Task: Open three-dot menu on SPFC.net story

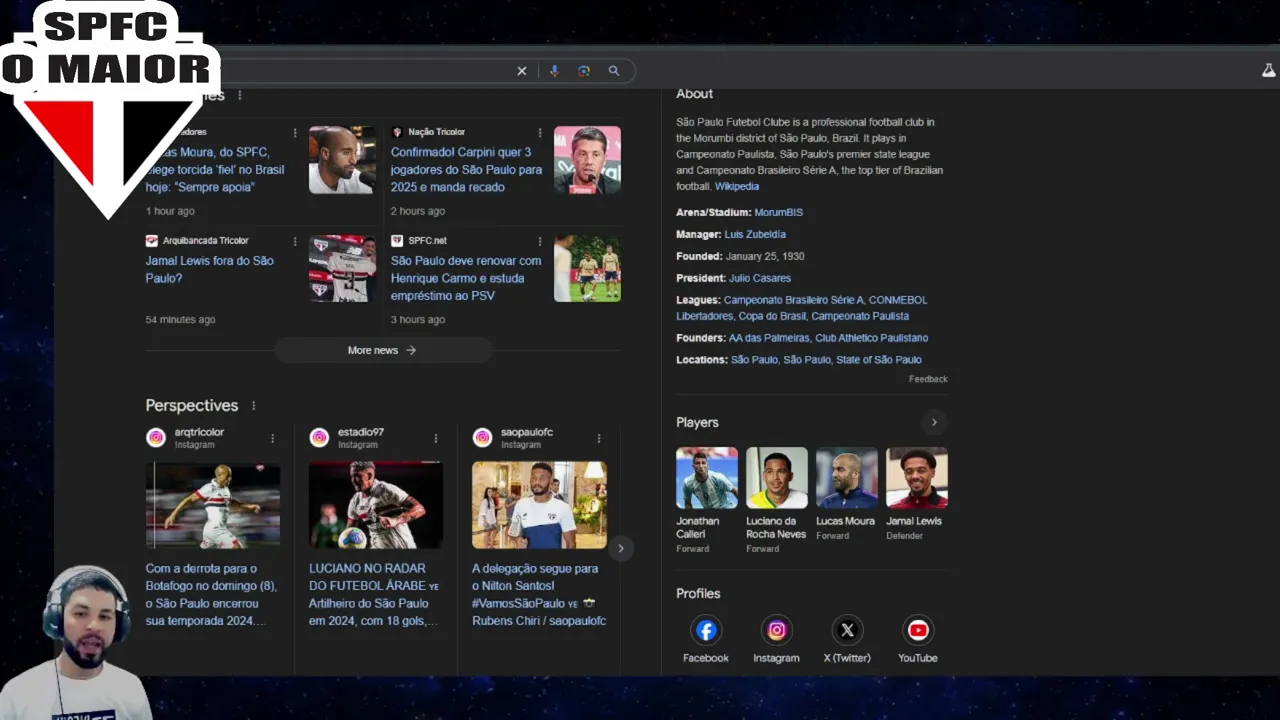Action: tap(540, 241)
